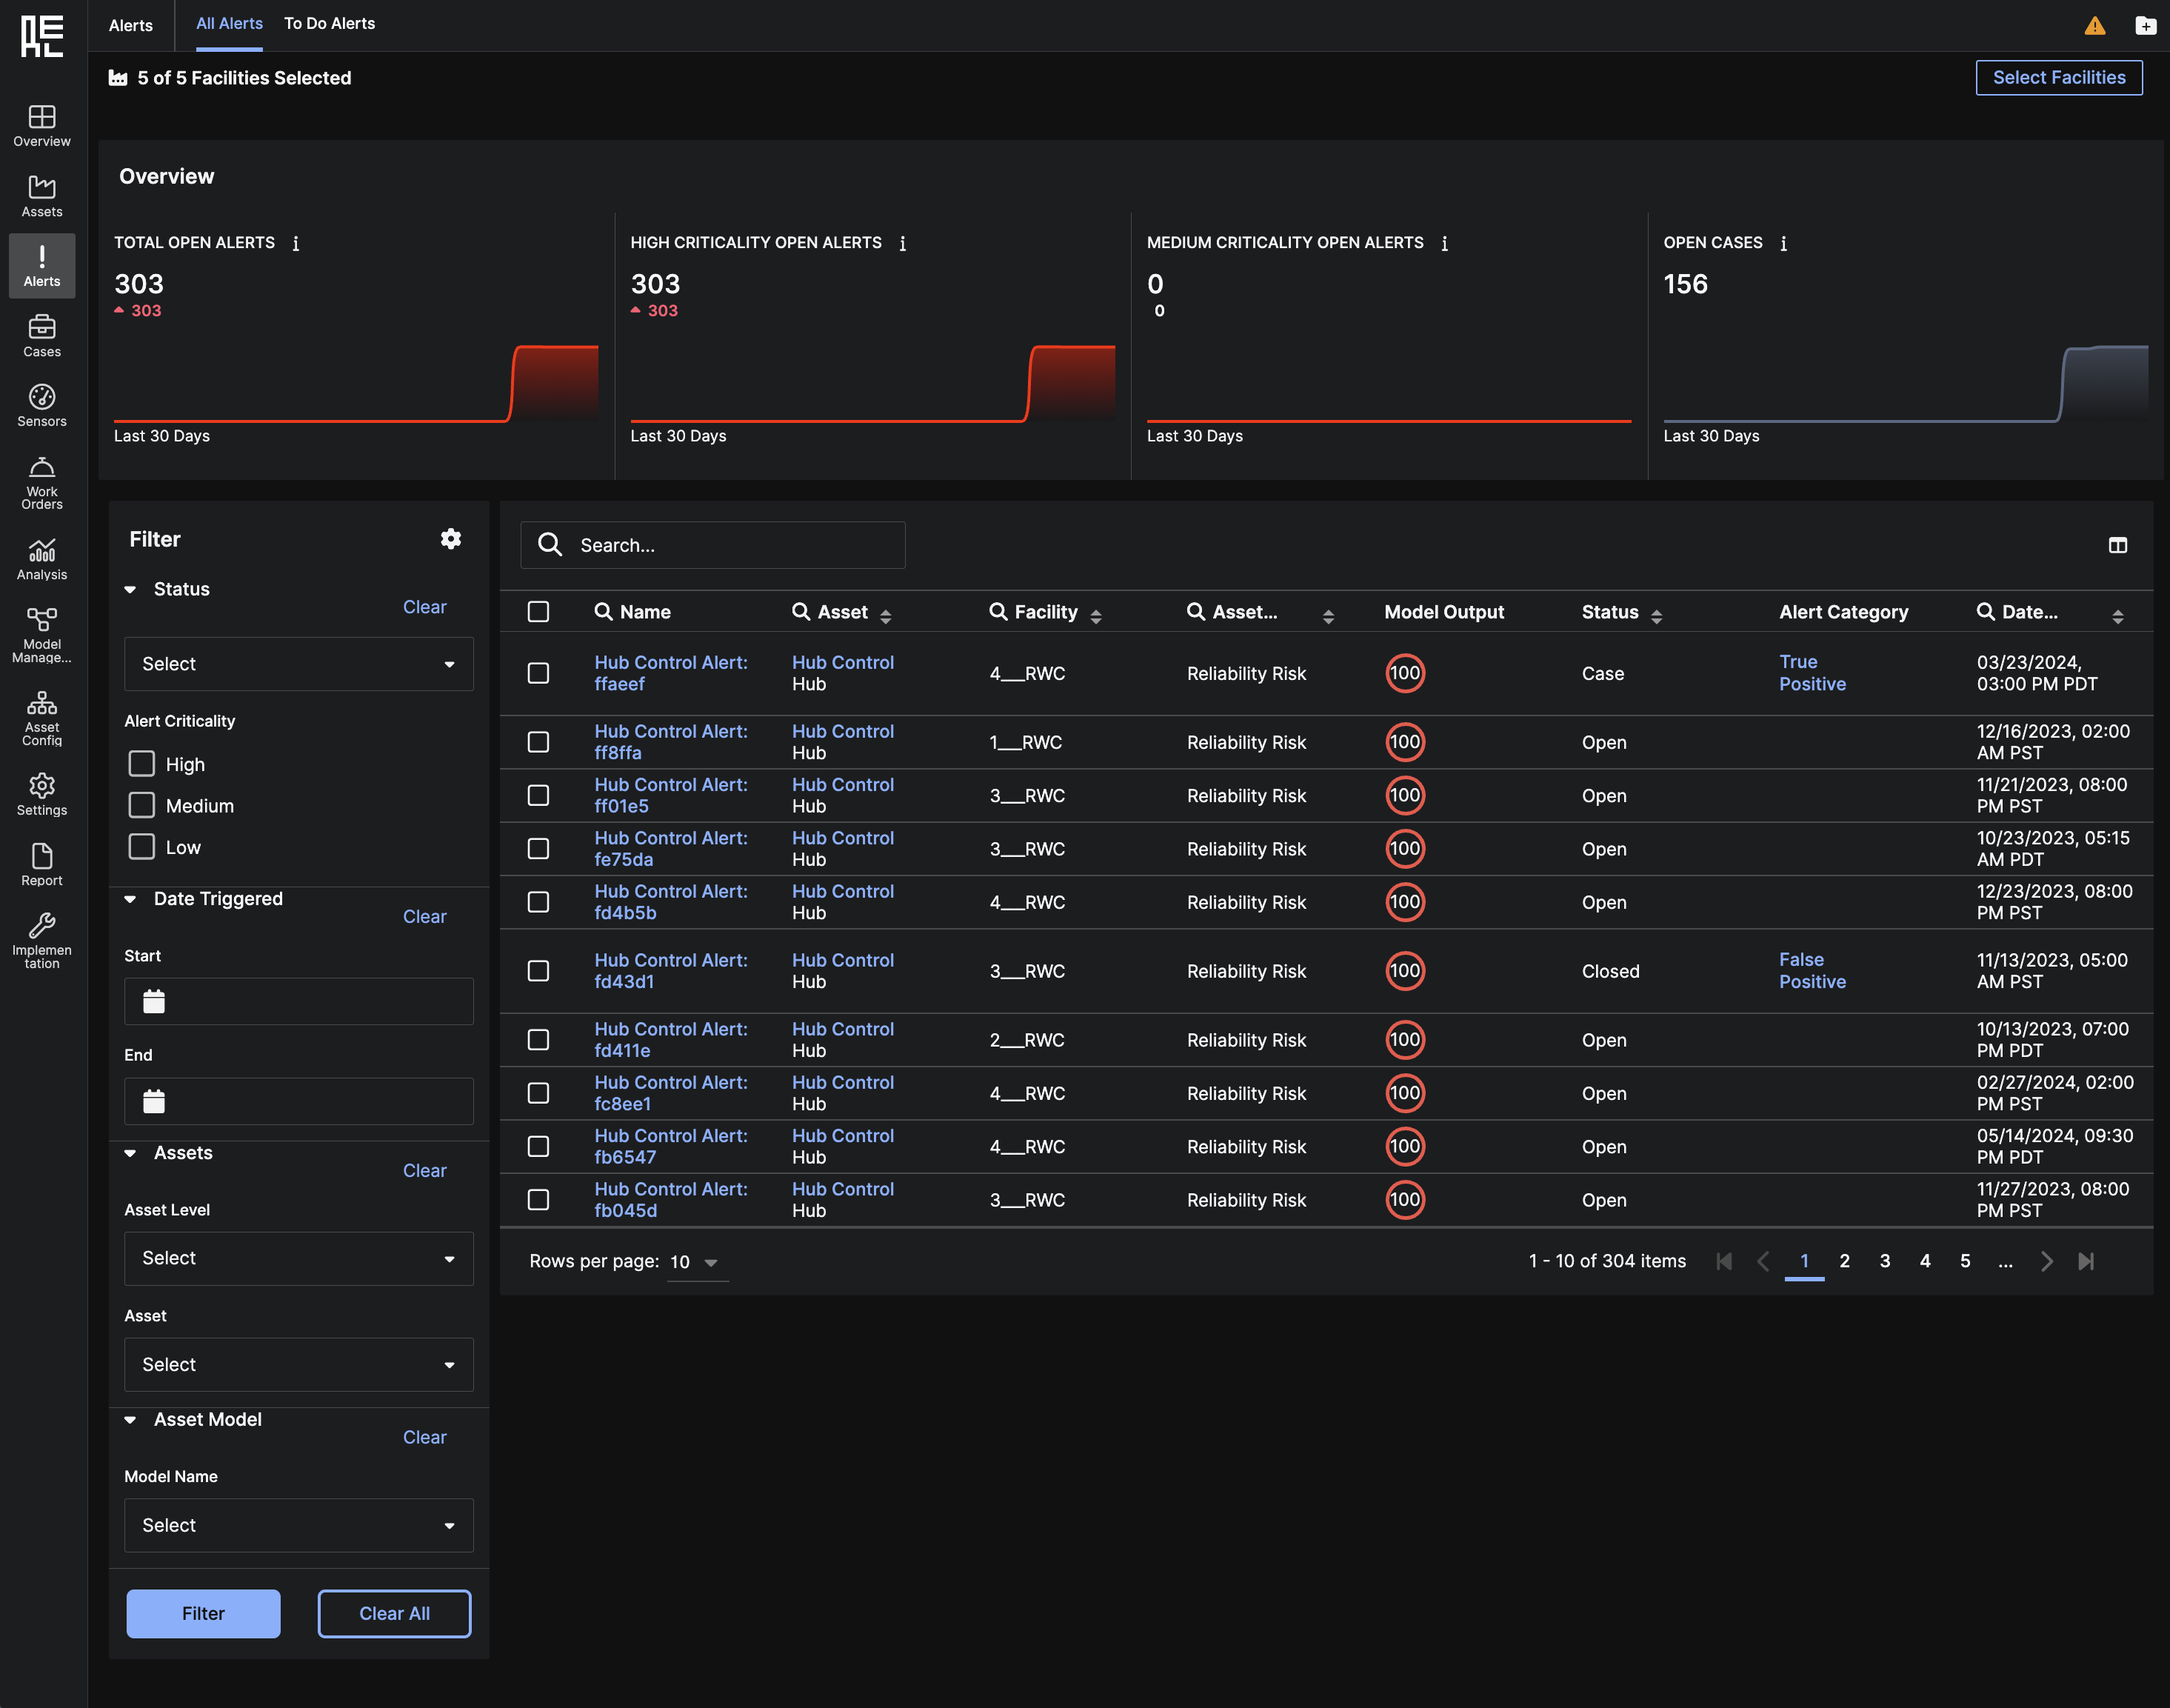Screen dimensions: 2170x1708
Task: Click Total Open Alerts info icon
Action: coord(296,243)
